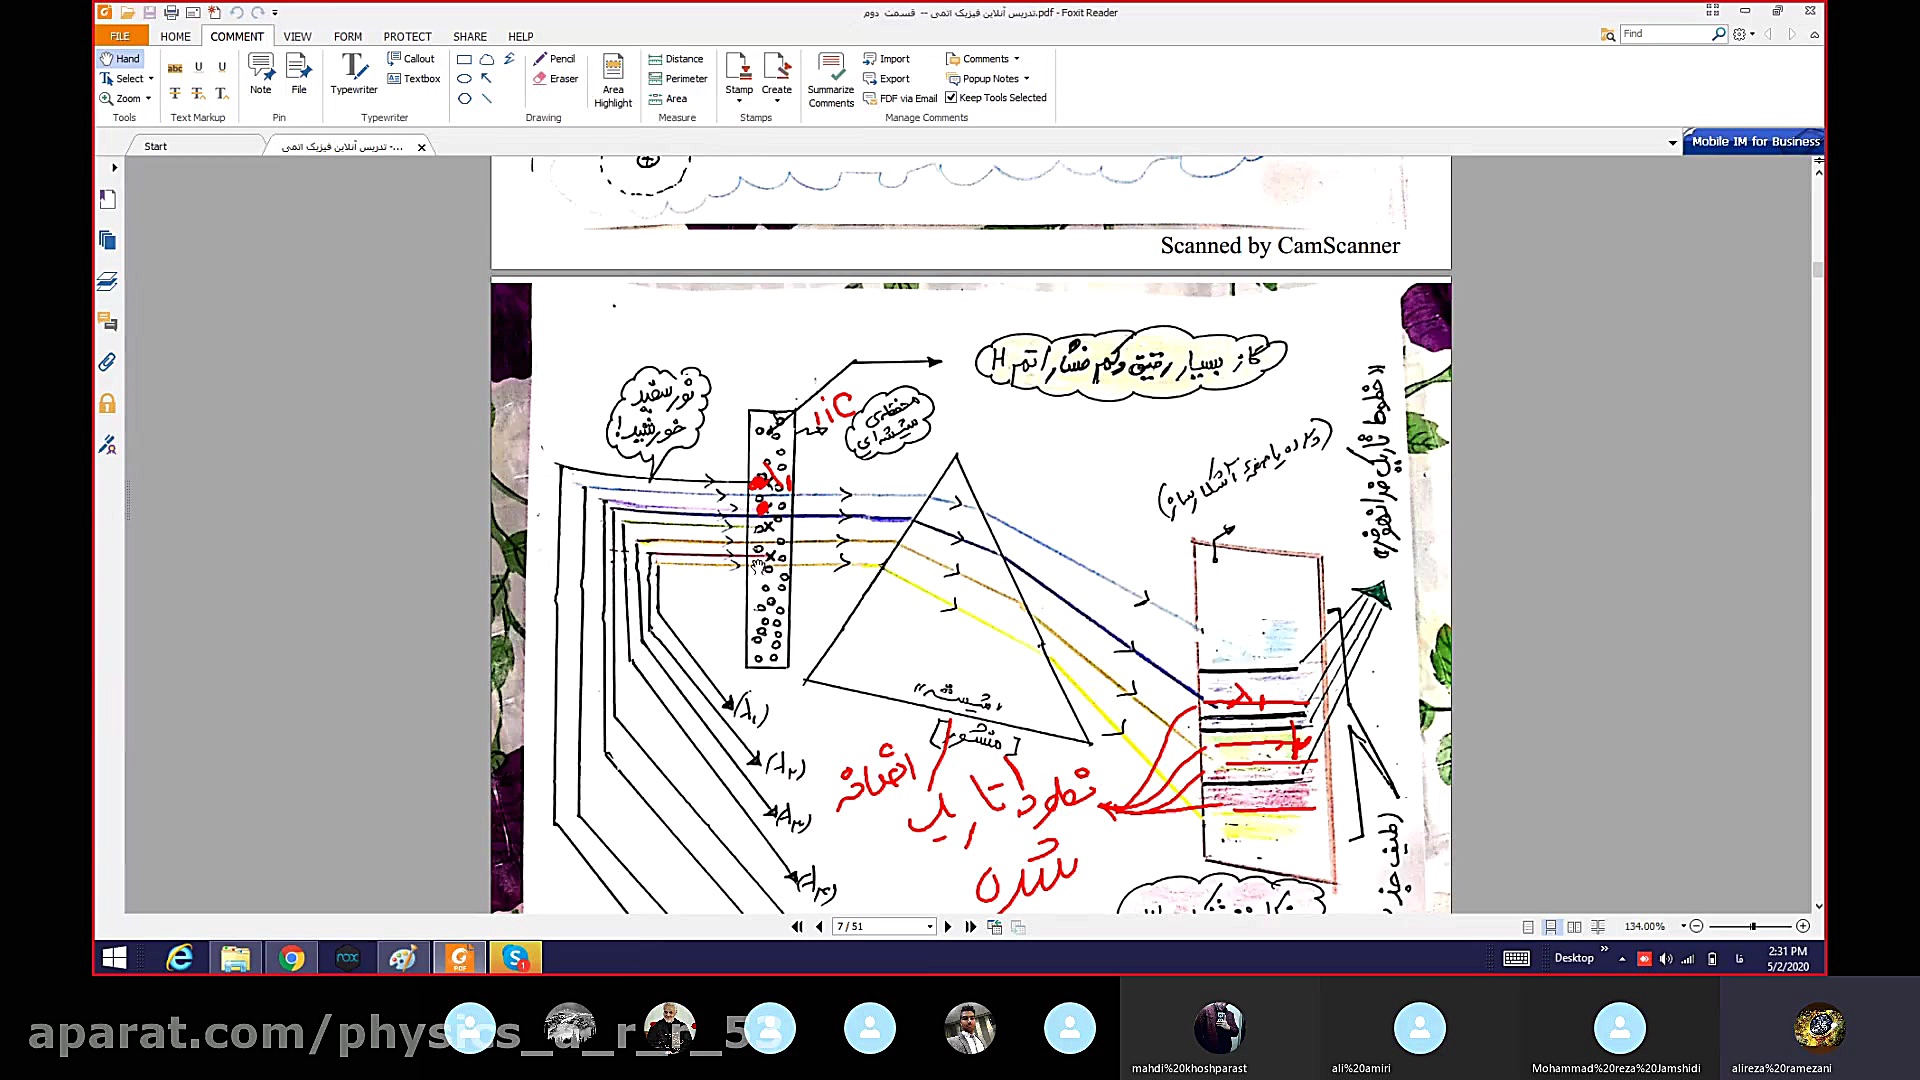The image size is (1920, 1080).
Task: Open the page number dropdown
Action: tap(930, 927)
